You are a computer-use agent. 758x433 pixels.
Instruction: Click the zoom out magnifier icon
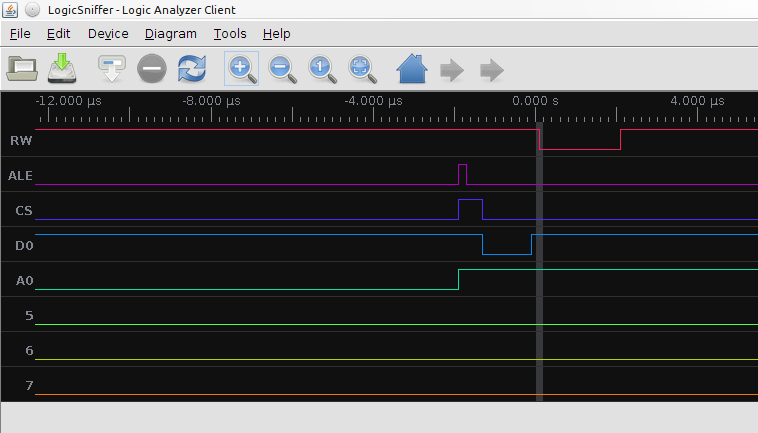click(282, 69)
